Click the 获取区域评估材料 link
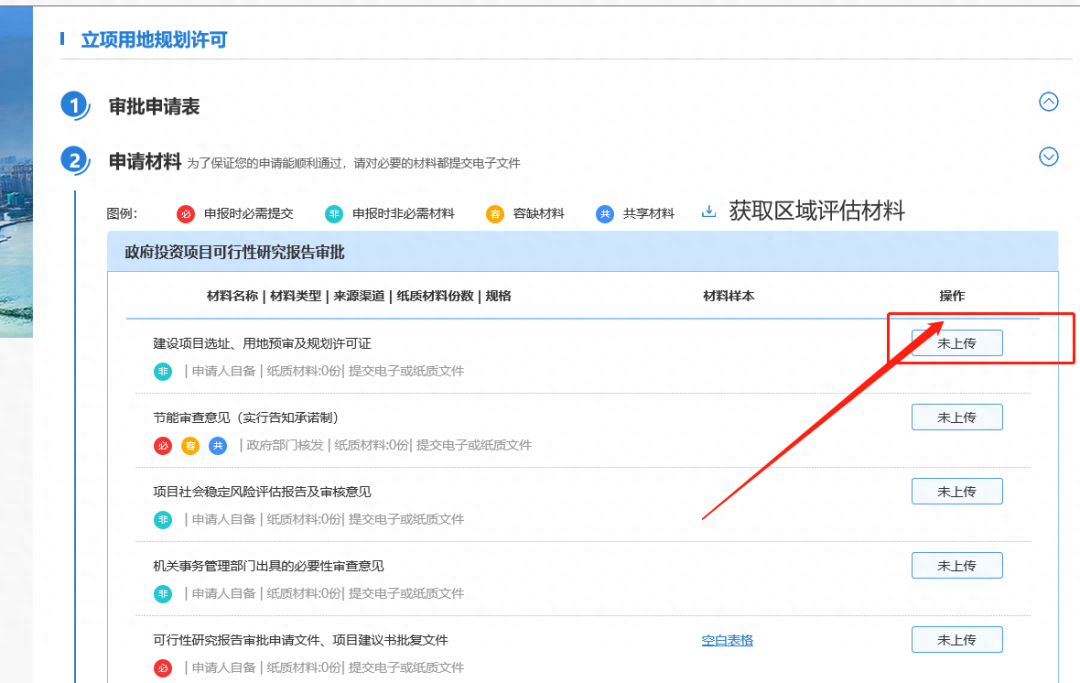This screenshot has width=1080, height=683. (816, 211)
